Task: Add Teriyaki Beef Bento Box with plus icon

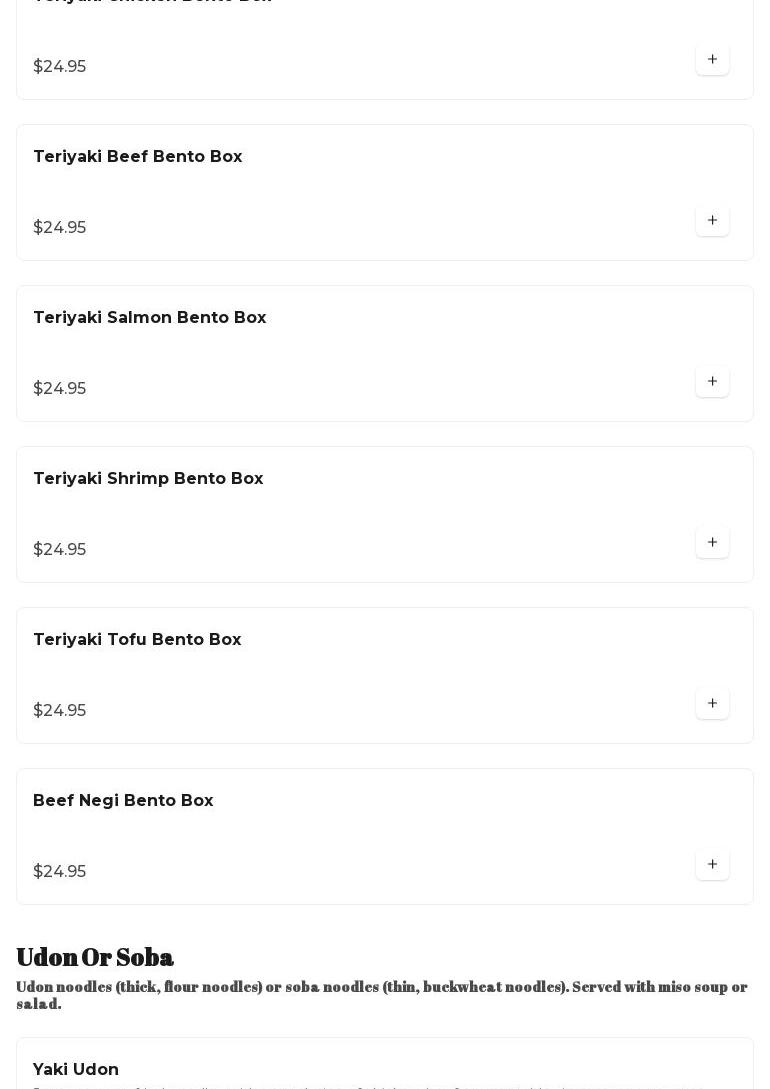Action: pyautogui.click(x=712, y=221)
